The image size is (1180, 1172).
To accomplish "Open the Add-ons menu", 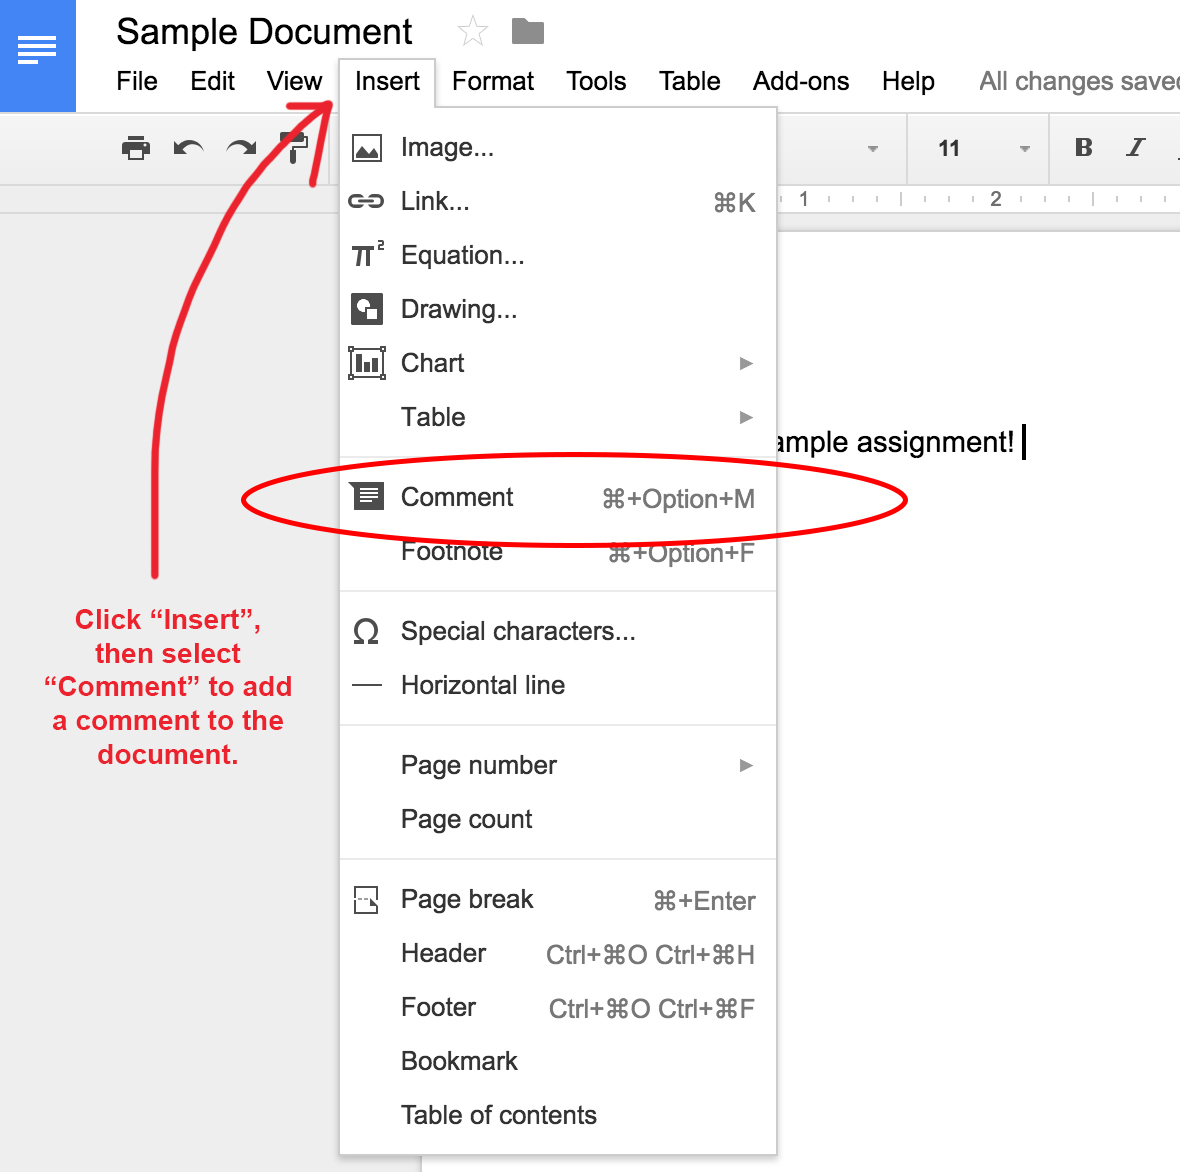I will tap(800, 81).
